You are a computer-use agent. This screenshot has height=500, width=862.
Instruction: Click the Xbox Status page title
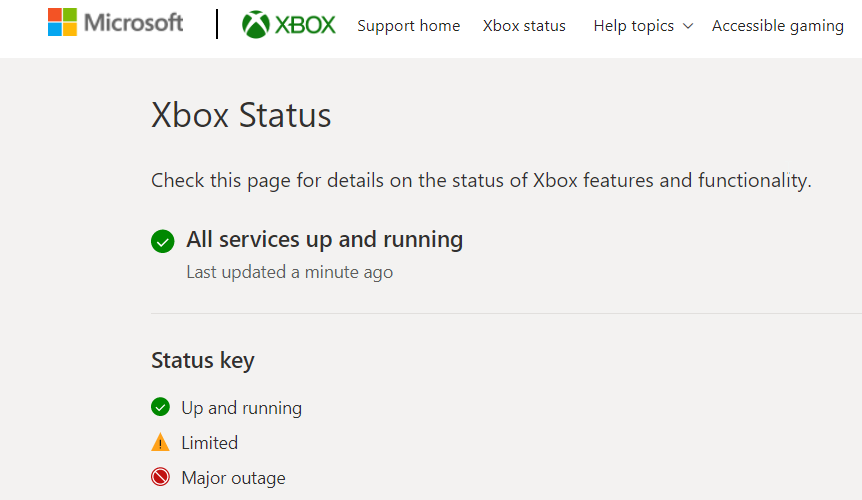point(241,115)
